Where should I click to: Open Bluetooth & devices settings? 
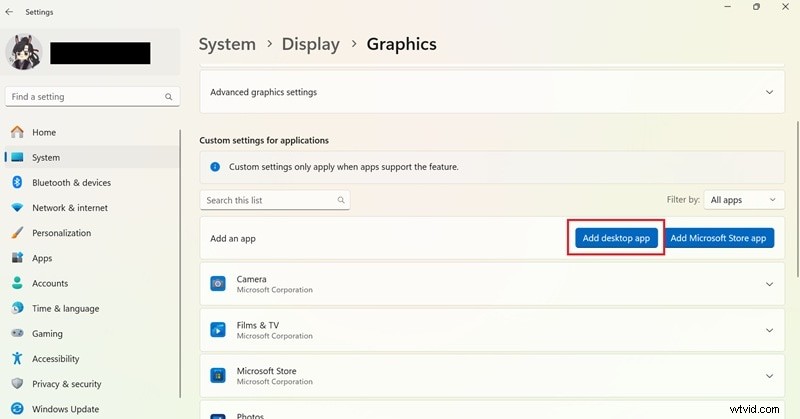pos(71,183)
